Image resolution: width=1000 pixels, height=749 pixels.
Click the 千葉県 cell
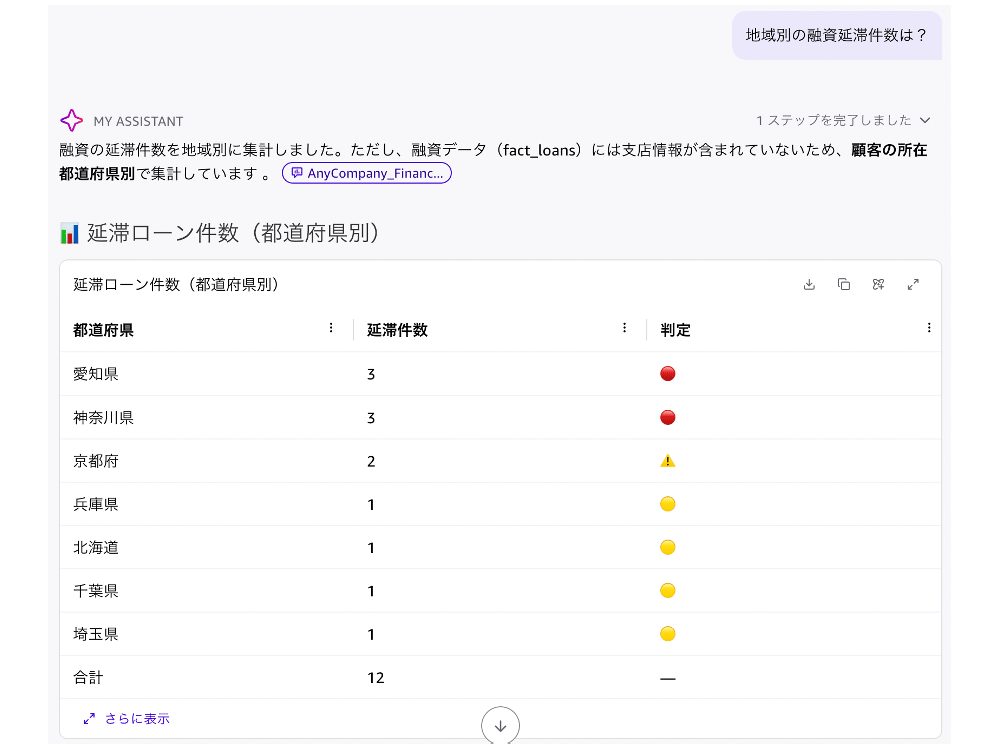point(96,591)
